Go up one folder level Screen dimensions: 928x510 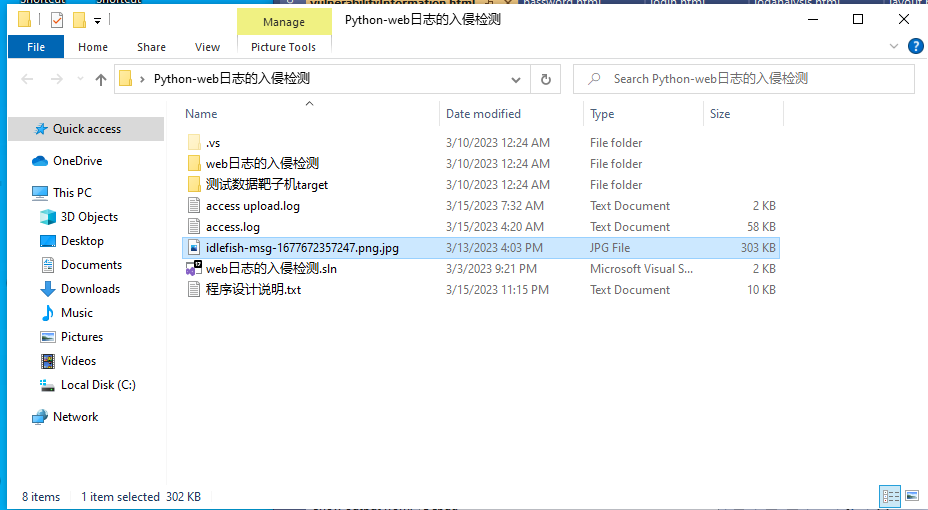click(101, 79)
